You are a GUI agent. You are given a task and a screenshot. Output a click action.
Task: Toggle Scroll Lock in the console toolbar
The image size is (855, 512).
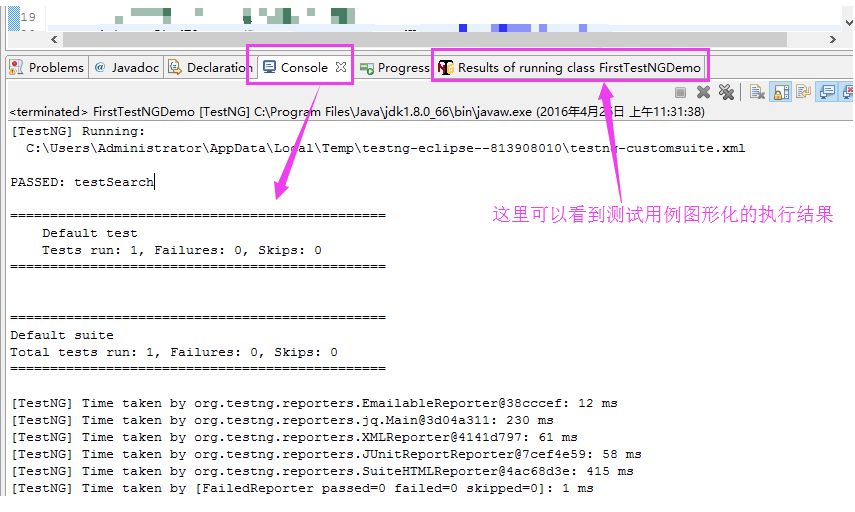781,92
